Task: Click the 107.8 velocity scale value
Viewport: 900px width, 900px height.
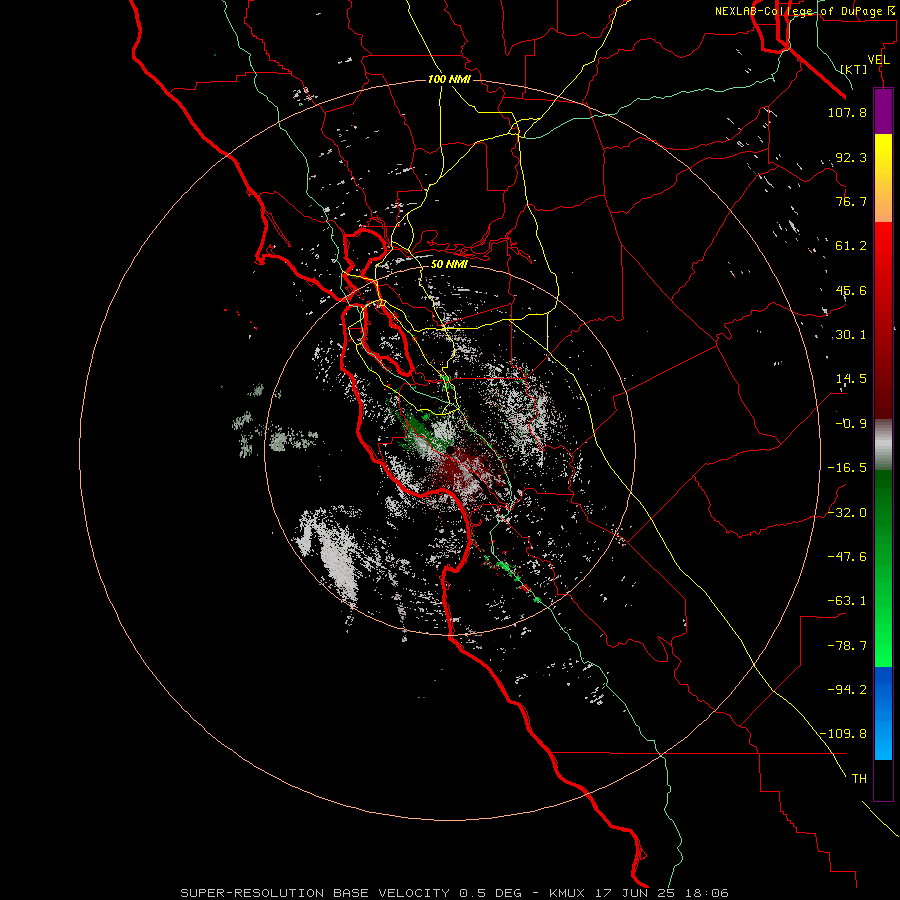Action: point(847,112)
